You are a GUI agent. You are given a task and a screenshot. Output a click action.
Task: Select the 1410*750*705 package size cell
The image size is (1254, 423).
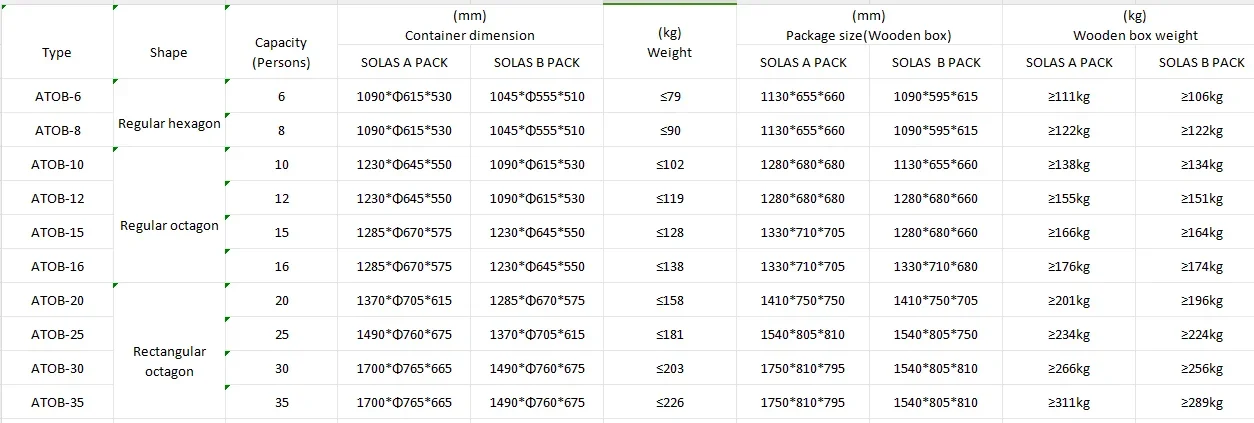(x=935, y=301)
